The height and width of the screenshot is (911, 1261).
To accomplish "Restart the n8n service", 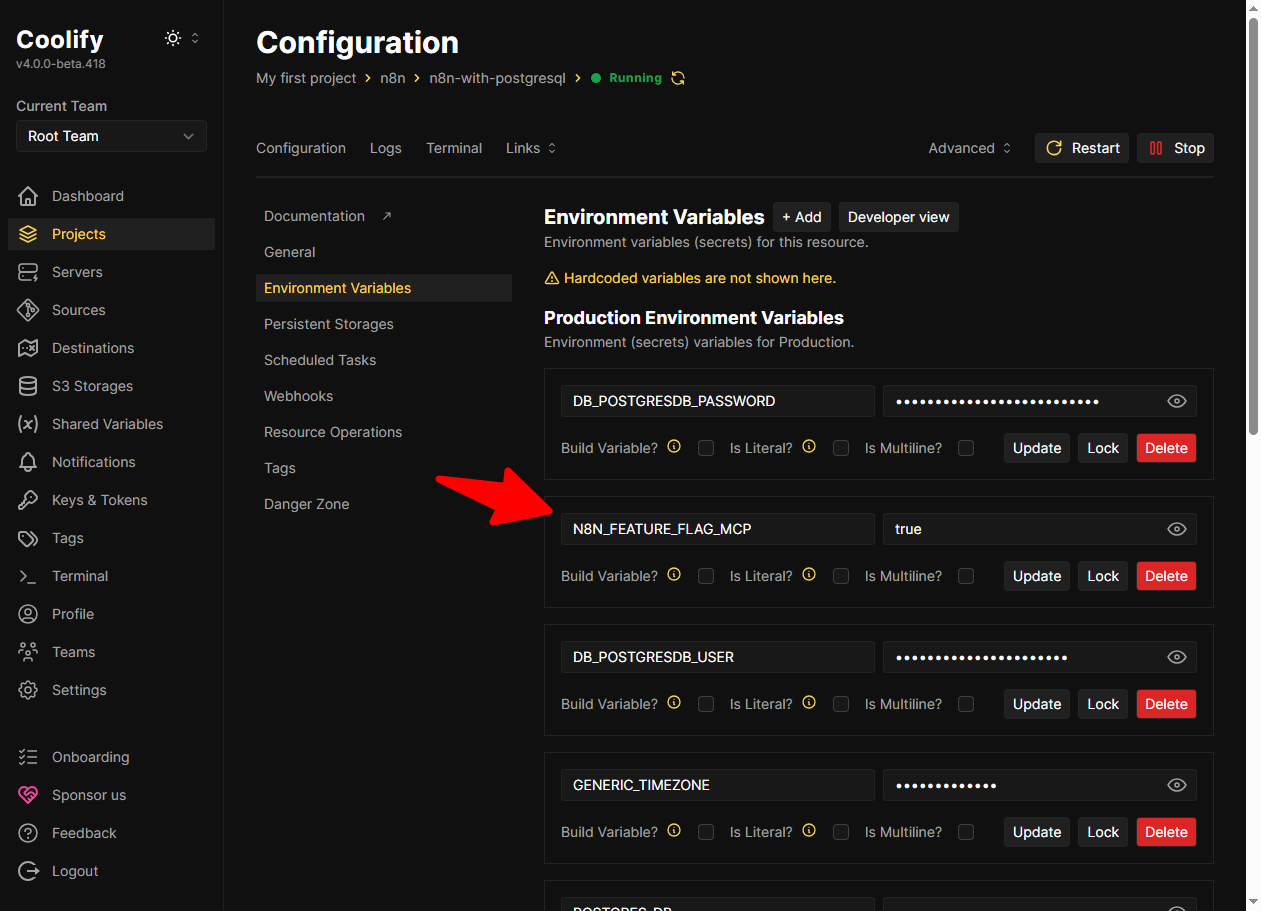I will point(1082,148).
